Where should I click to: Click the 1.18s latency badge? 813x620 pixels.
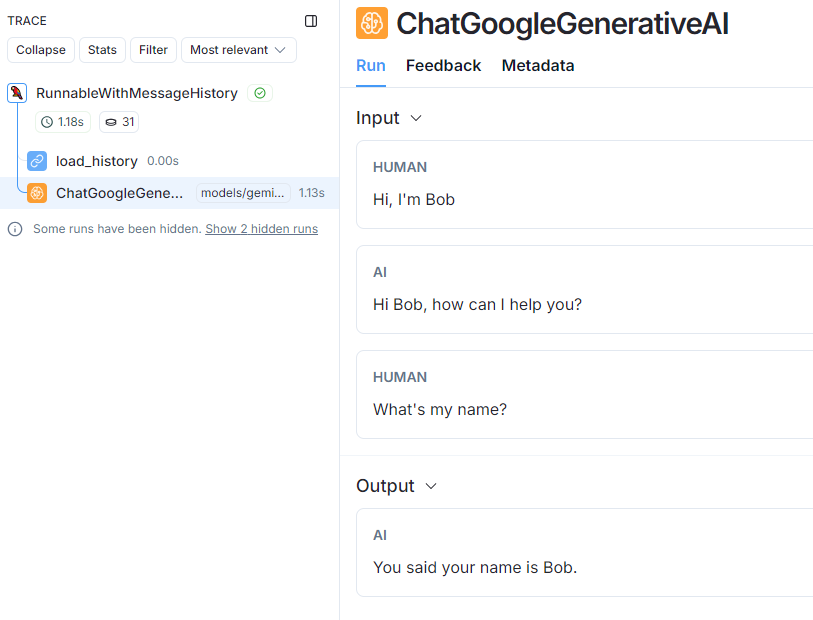pyautogui.click(x=63, y=122)
